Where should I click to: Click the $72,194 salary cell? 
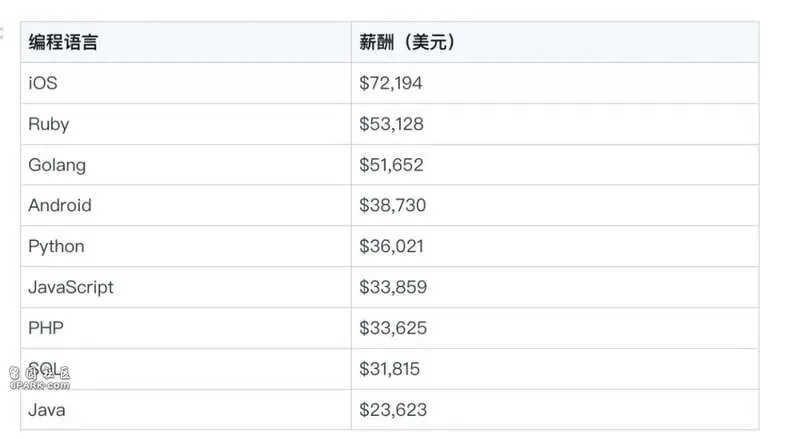pyautogui.click(x=391, y=83)
